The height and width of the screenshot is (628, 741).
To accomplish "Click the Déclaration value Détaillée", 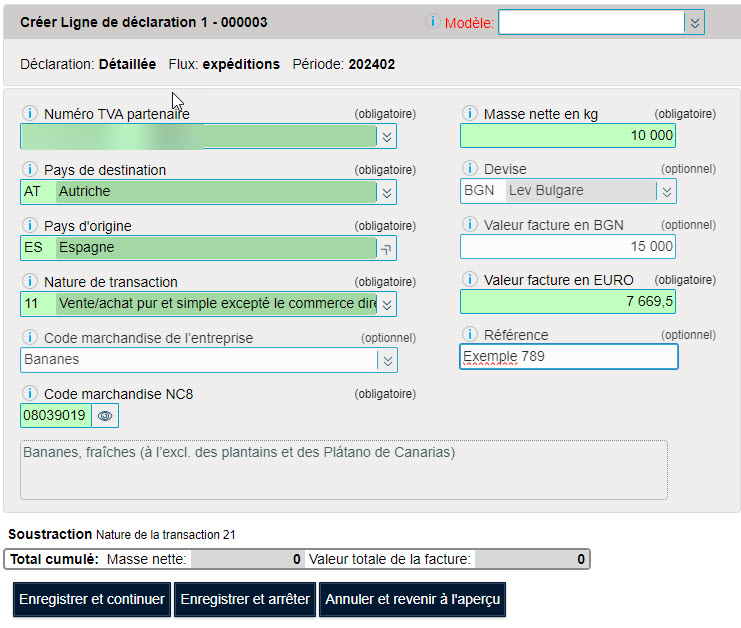I will click(127, 64).
